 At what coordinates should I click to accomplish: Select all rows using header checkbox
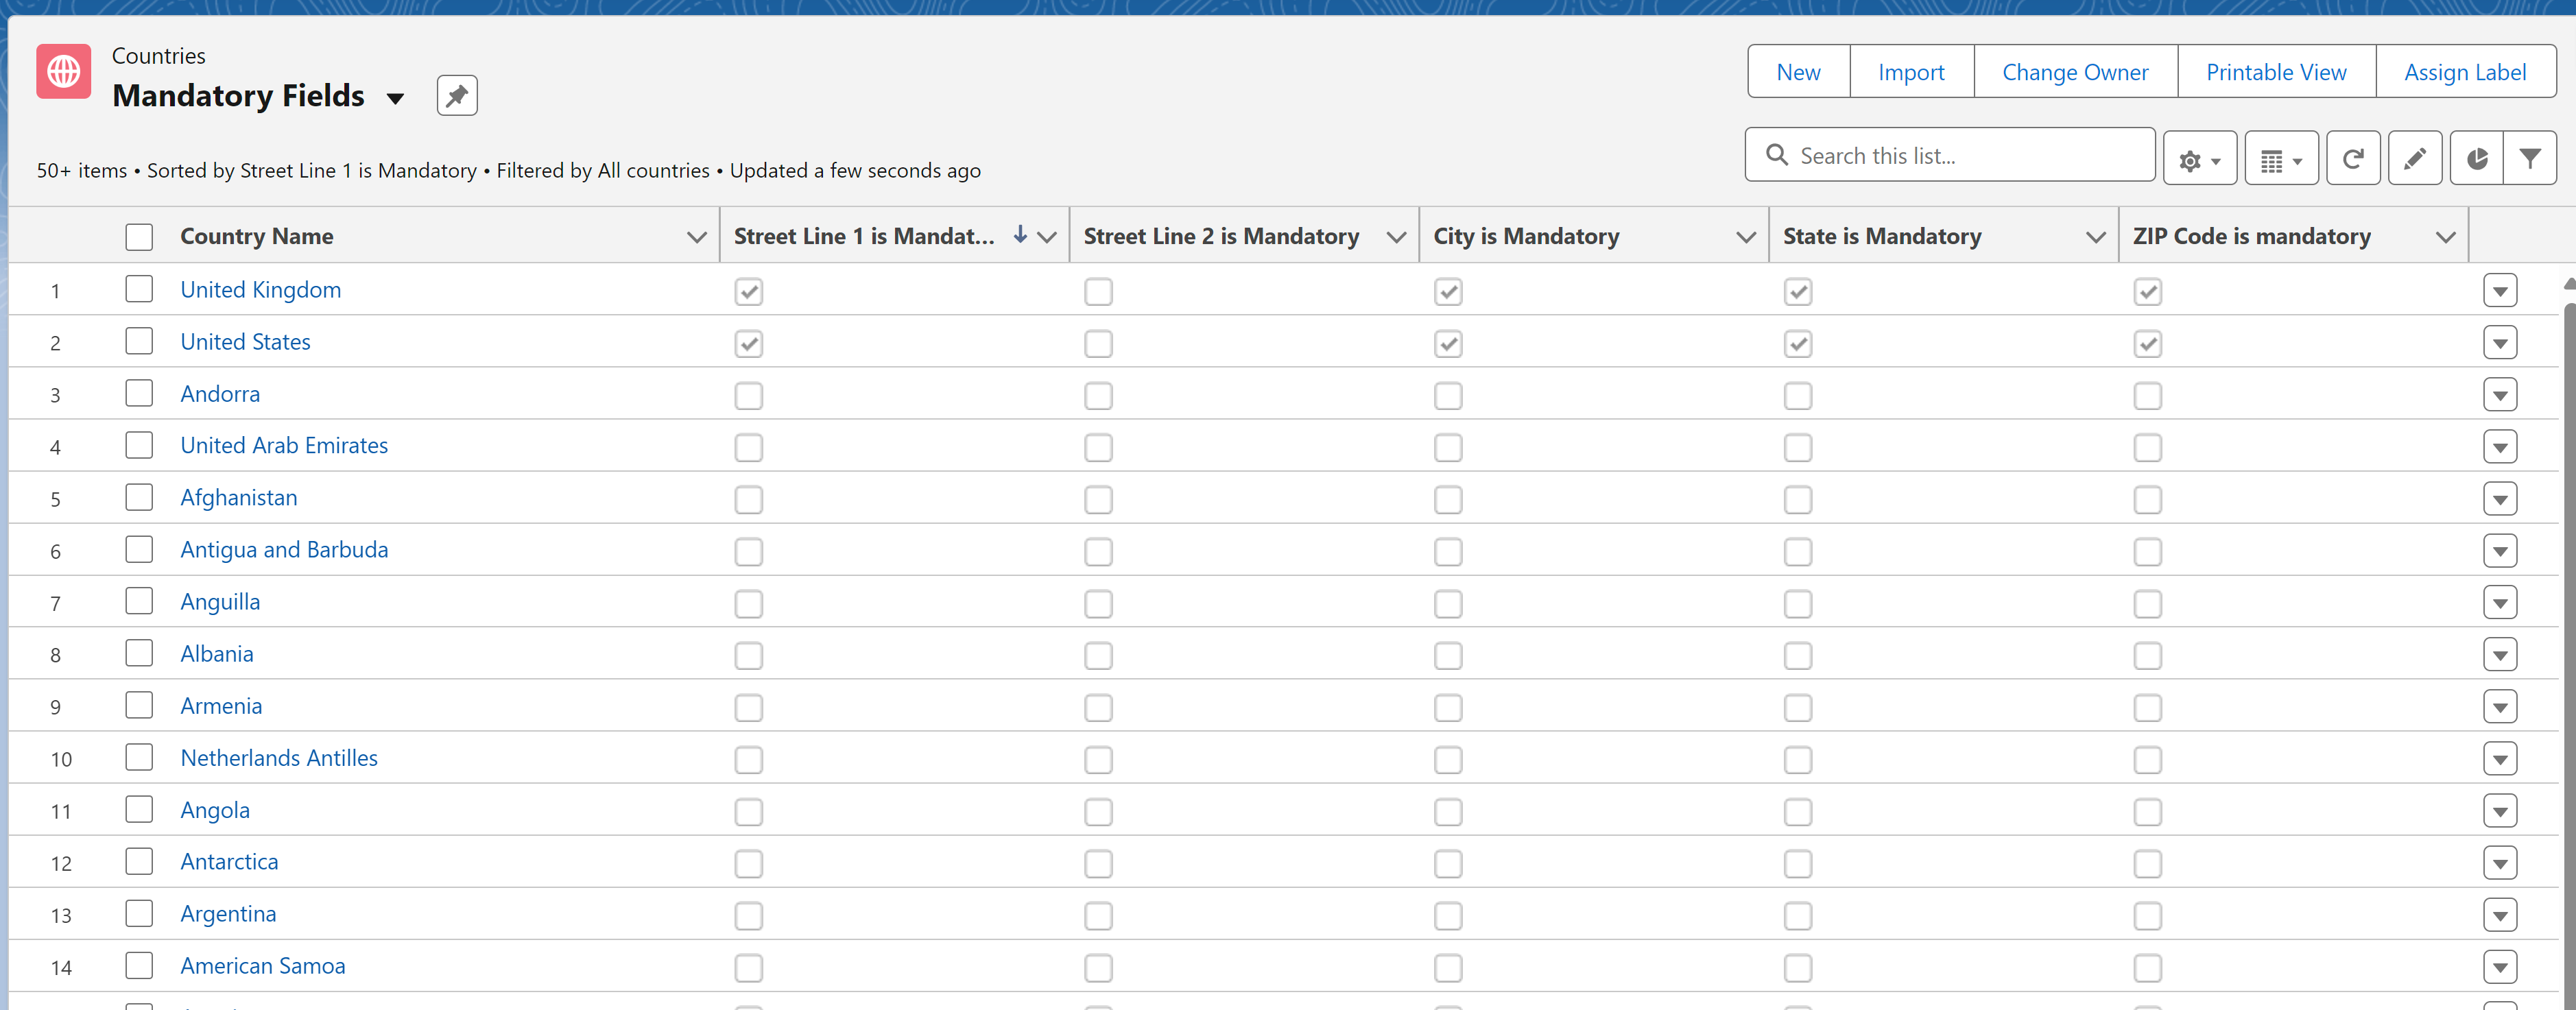[139, 236]
